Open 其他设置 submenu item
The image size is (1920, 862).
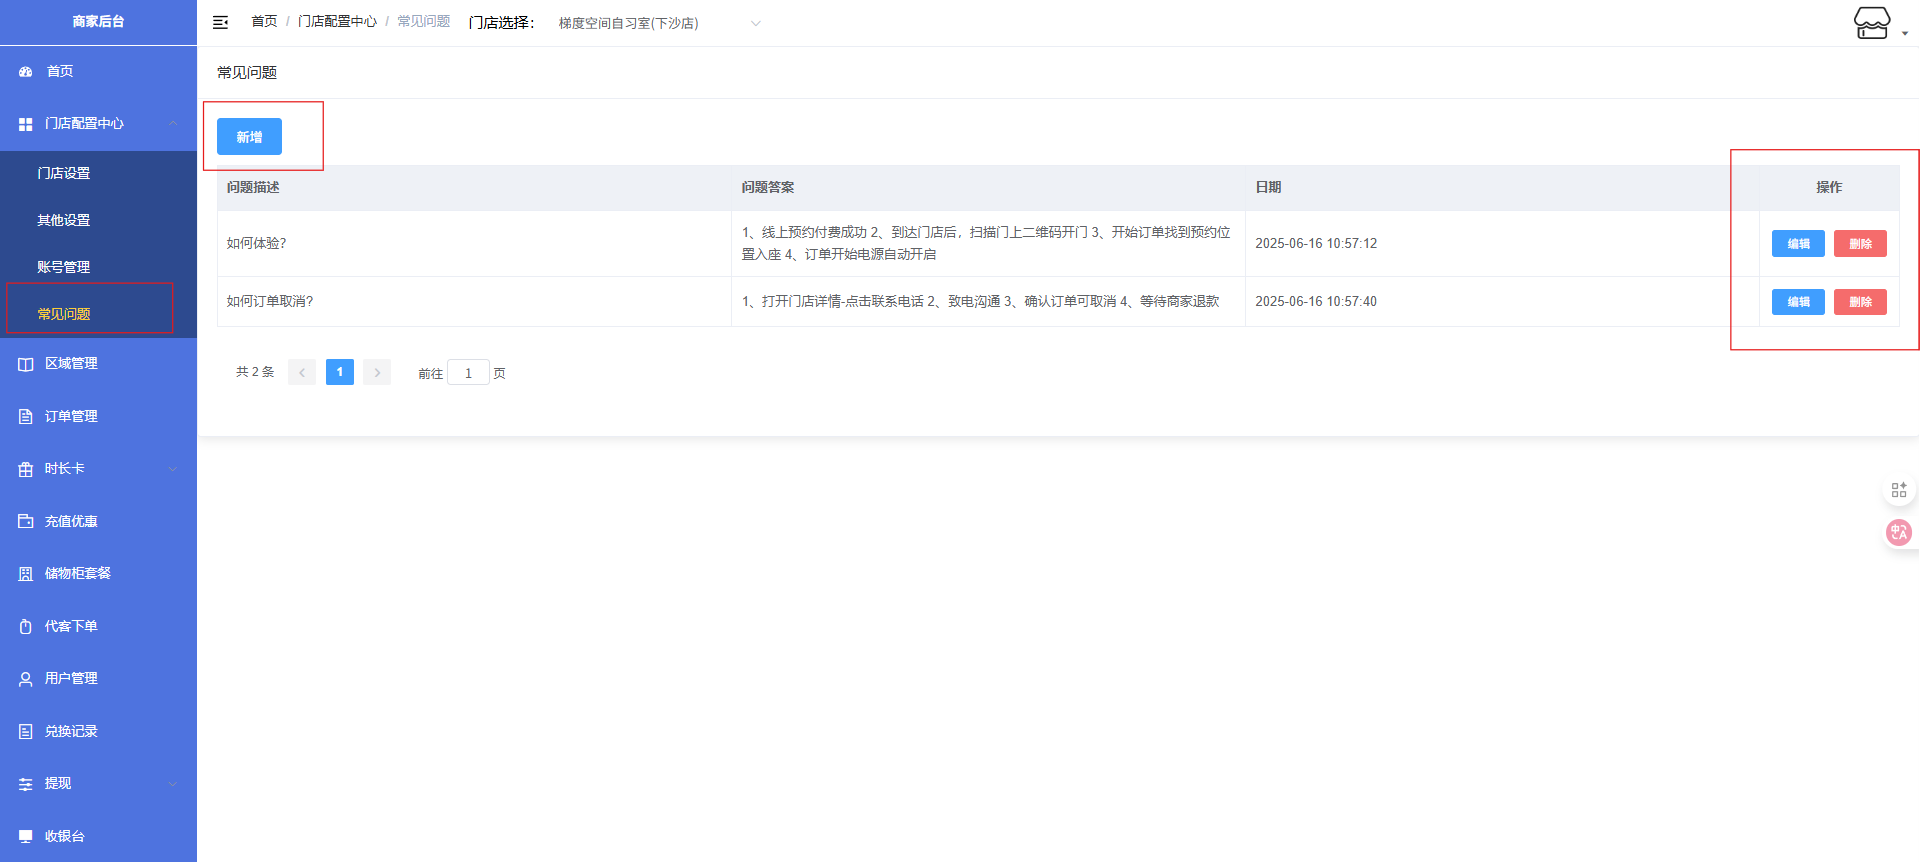coord(98,221)
